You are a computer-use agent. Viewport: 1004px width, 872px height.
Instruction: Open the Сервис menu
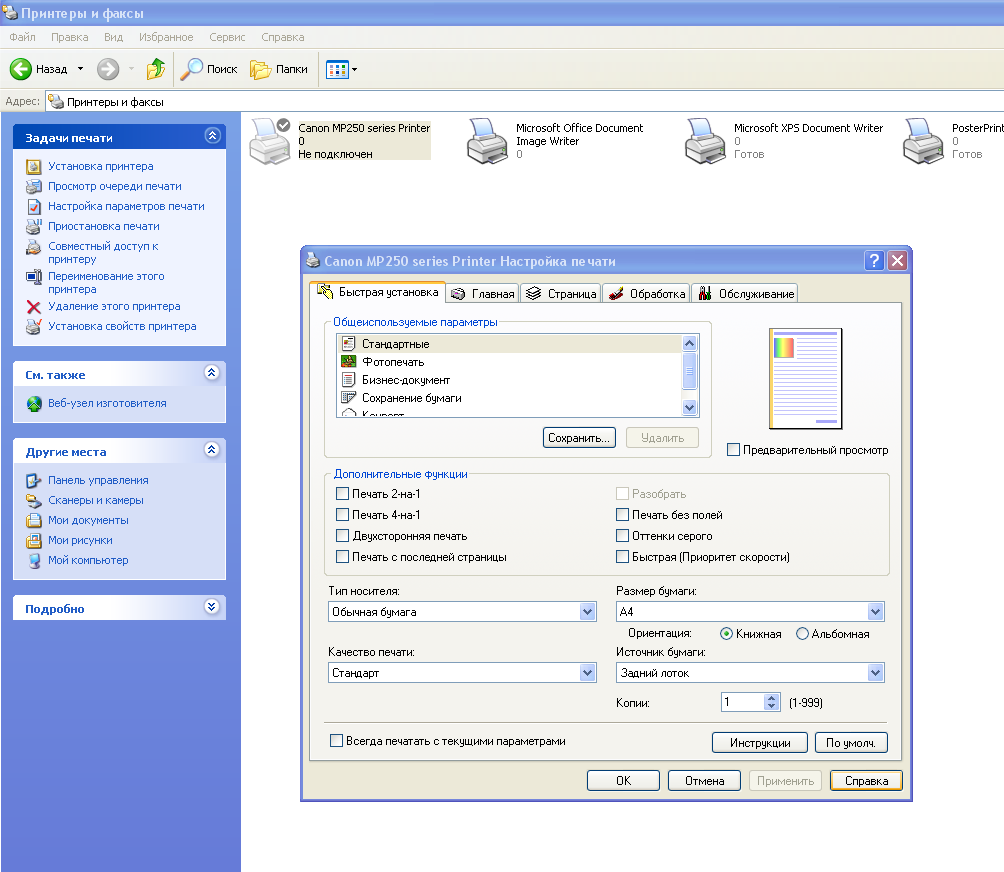227,37
